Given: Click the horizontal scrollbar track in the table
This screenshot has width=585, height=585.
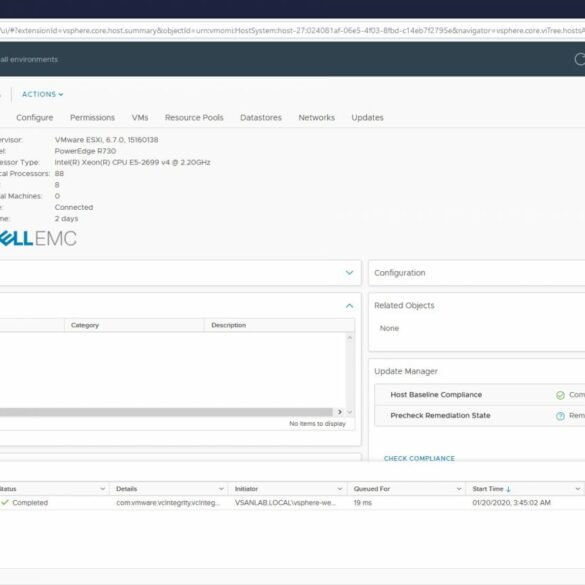Looking at the screenshot, I should tap(166, 412).
